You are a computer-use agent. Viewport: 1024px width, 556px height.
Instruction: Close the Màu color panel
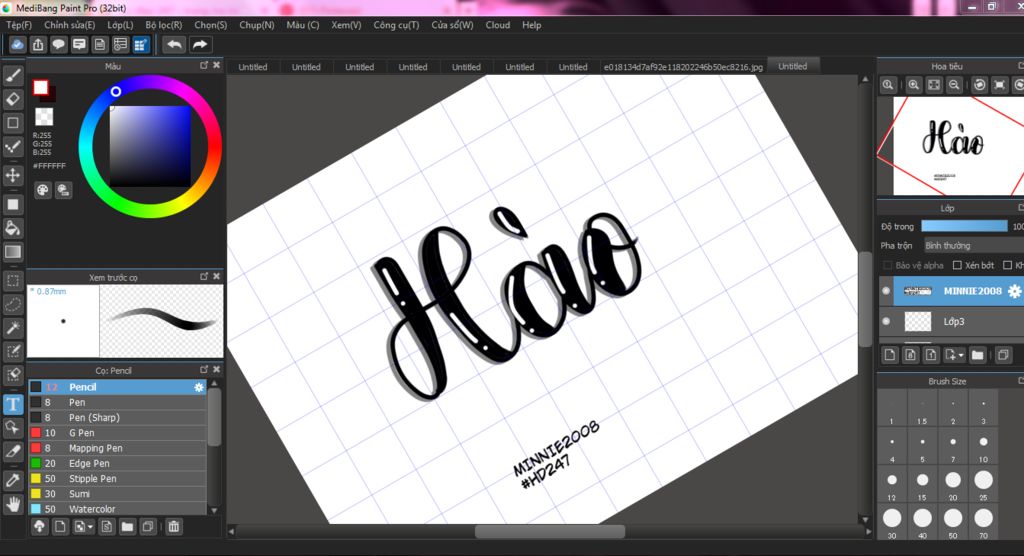(217, 65)
